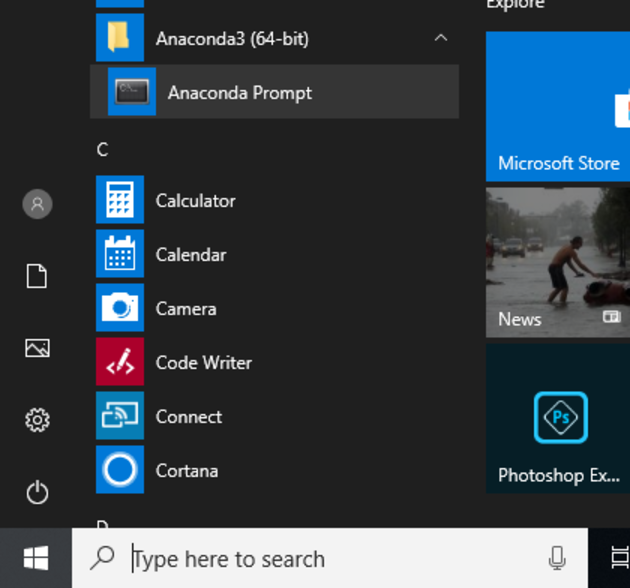Open the Microsoft Store tile
Screen dimensions: 630x588
(558, 107)
